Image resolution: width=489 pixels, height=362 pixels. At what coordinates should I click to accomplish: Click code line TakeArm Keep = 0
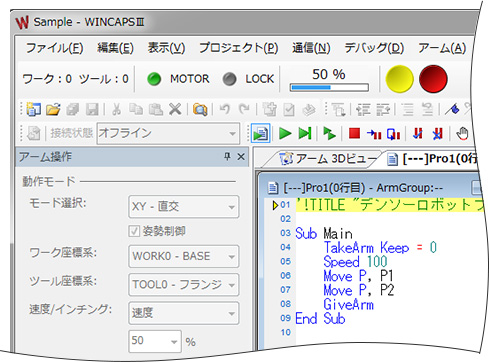pyautogui.click(x=380, y=248)
